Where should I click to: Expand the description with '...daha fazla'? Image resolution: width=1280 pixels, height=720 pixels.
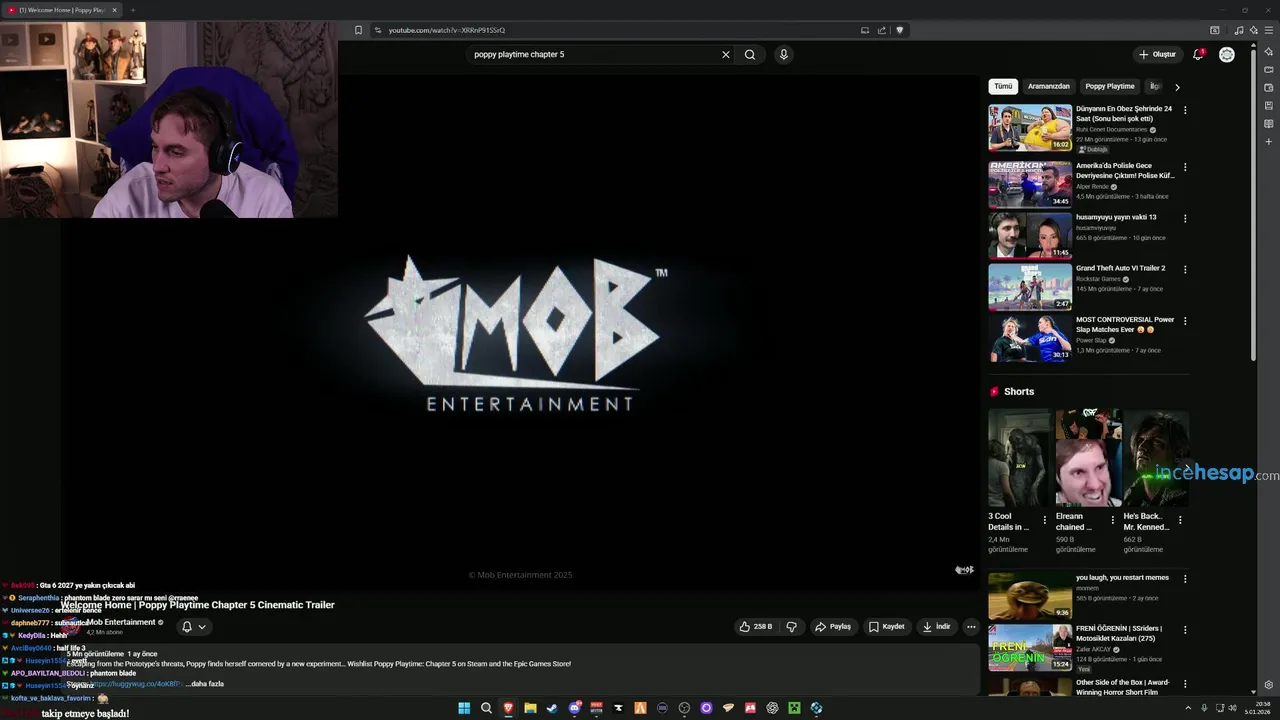[x=204, y=684]
